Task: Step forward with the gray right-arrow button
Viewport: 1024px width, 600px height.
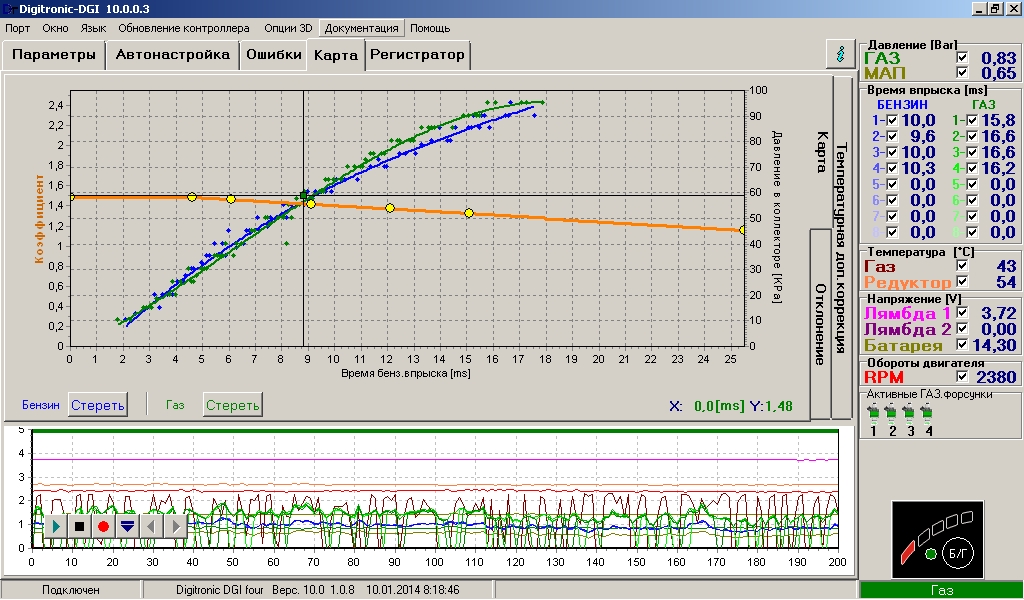Action: point(175,525)
